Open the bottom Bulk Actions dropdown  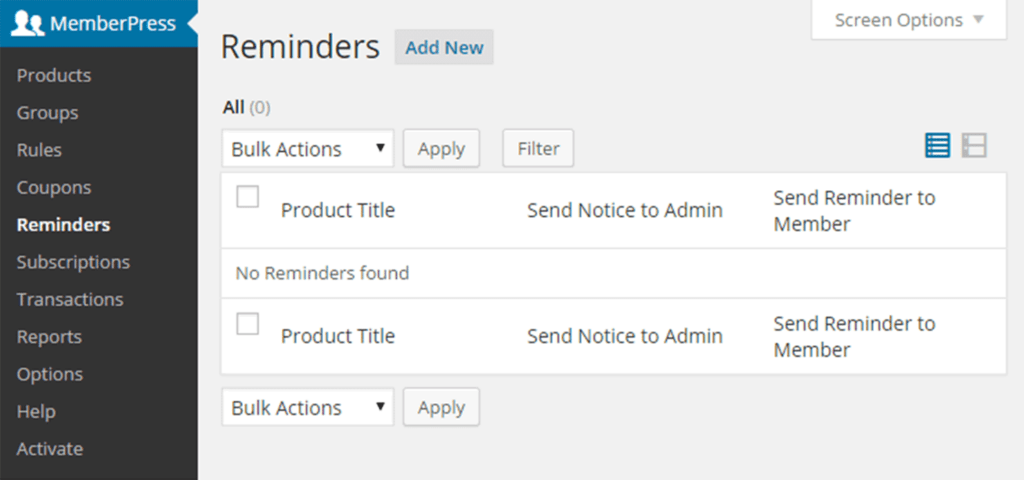pos(308,408)
